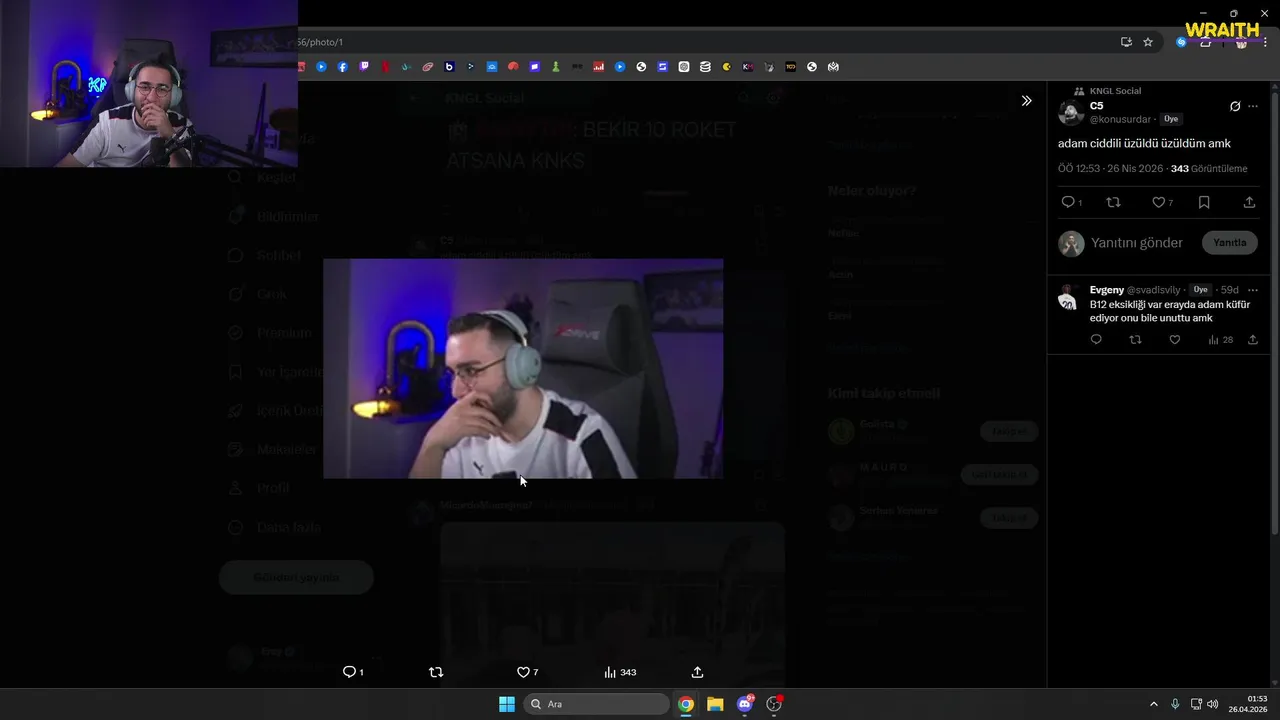Open @konusurdar profile handle link
Image resolution: width=1280 pixels, height=720 pixels.
1120,119
